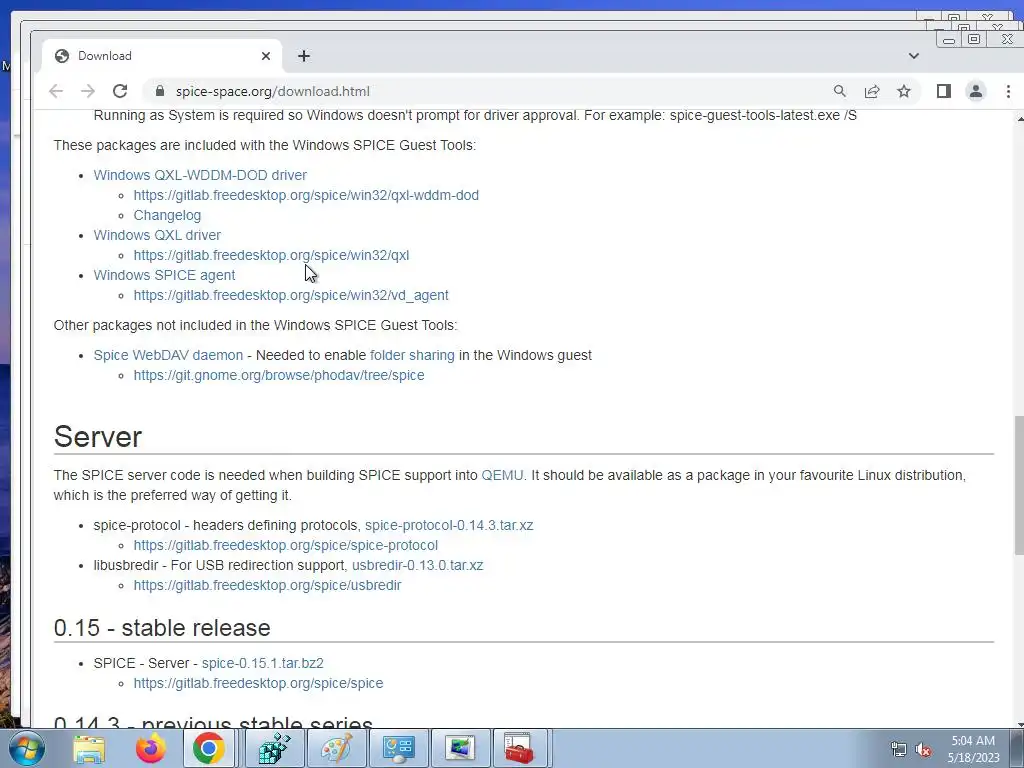This screenshot has height=768, width=1024.
Task: Click the scrollbar down arrow
Action: tap(1019, 724)
